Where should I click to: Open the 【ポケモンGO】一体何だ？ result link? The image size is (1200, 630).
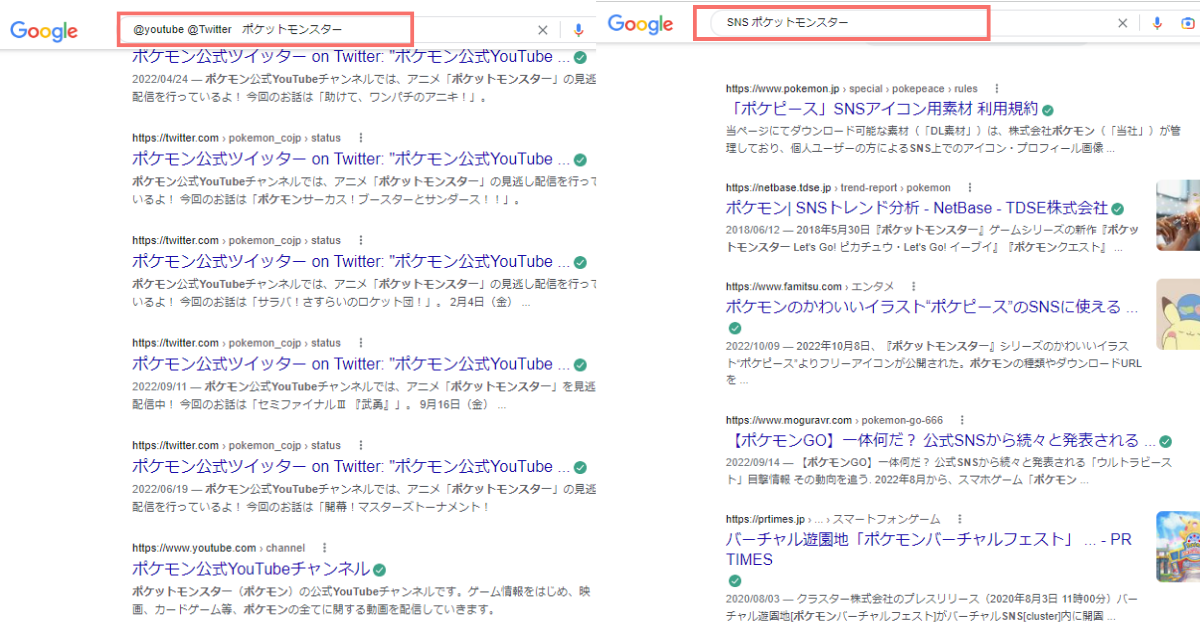point(940,440)
